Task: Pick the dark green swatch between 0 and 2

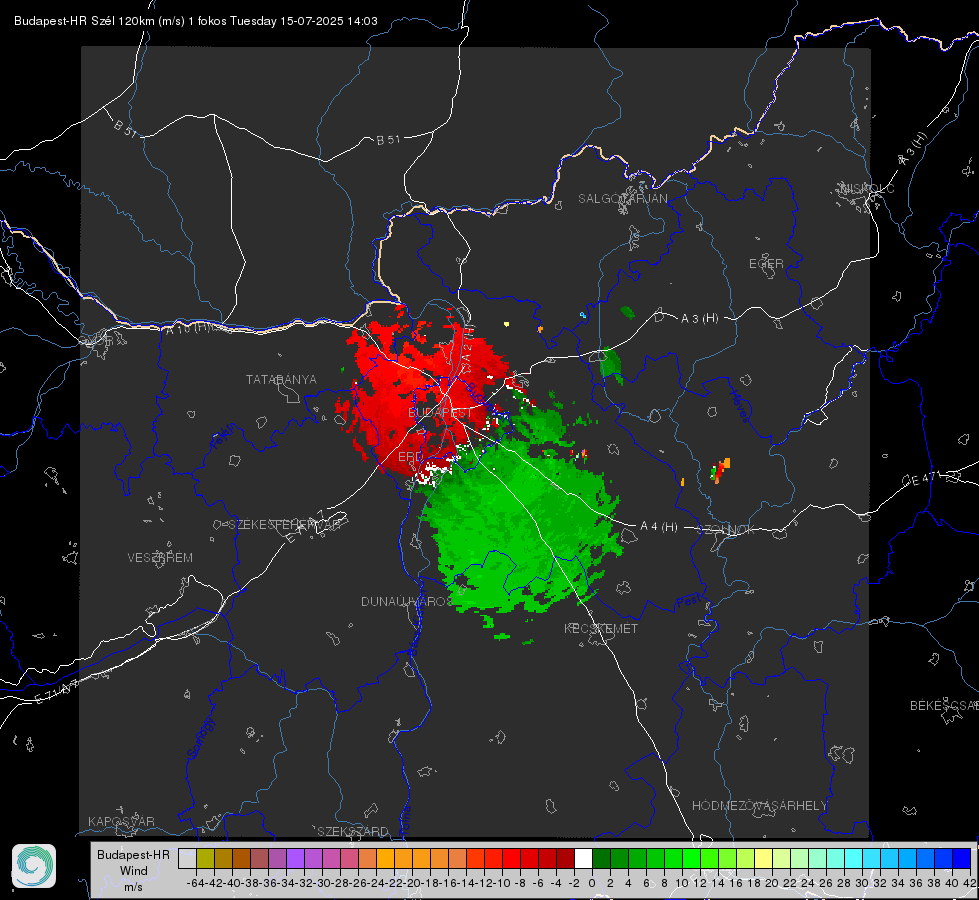Action: point(601,858)
